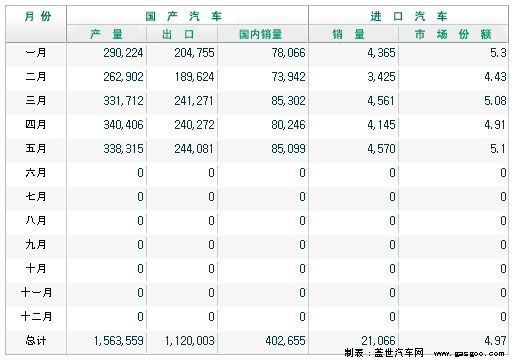Click the March import sales 4,561
The image size is (514, 360).
tap(381, 101)
